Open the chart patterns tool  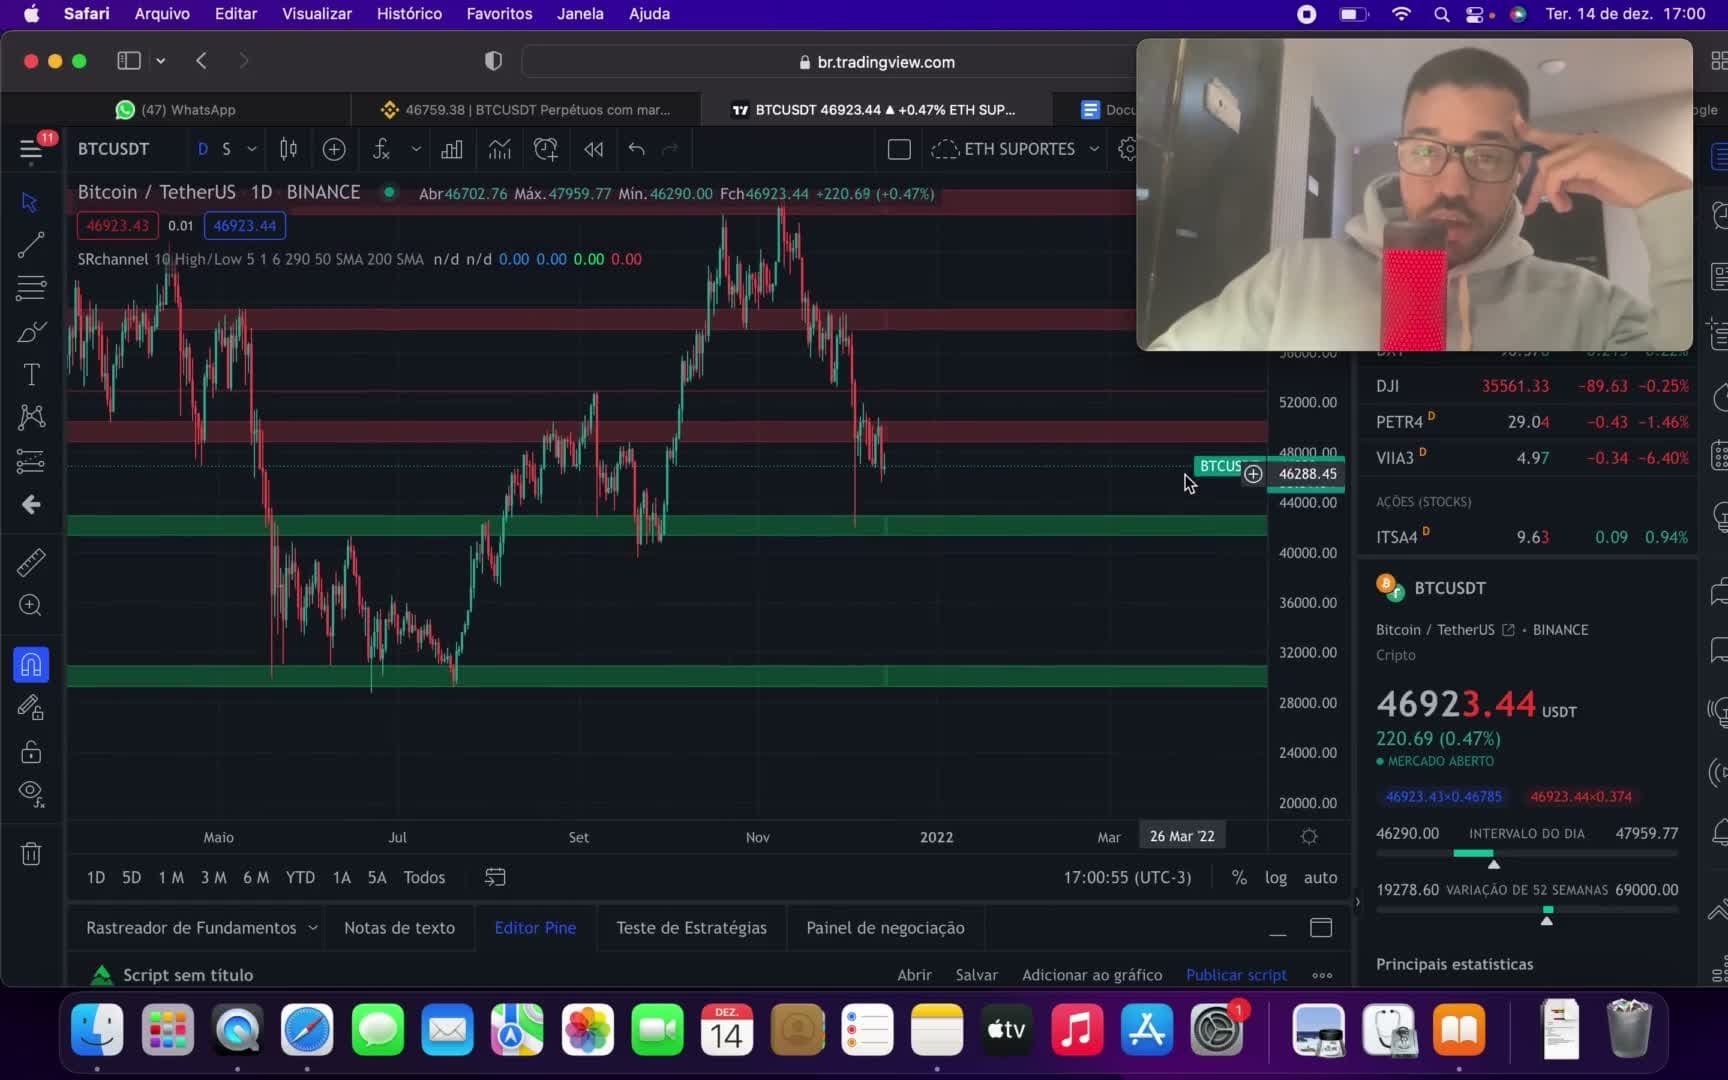[31, 417]
